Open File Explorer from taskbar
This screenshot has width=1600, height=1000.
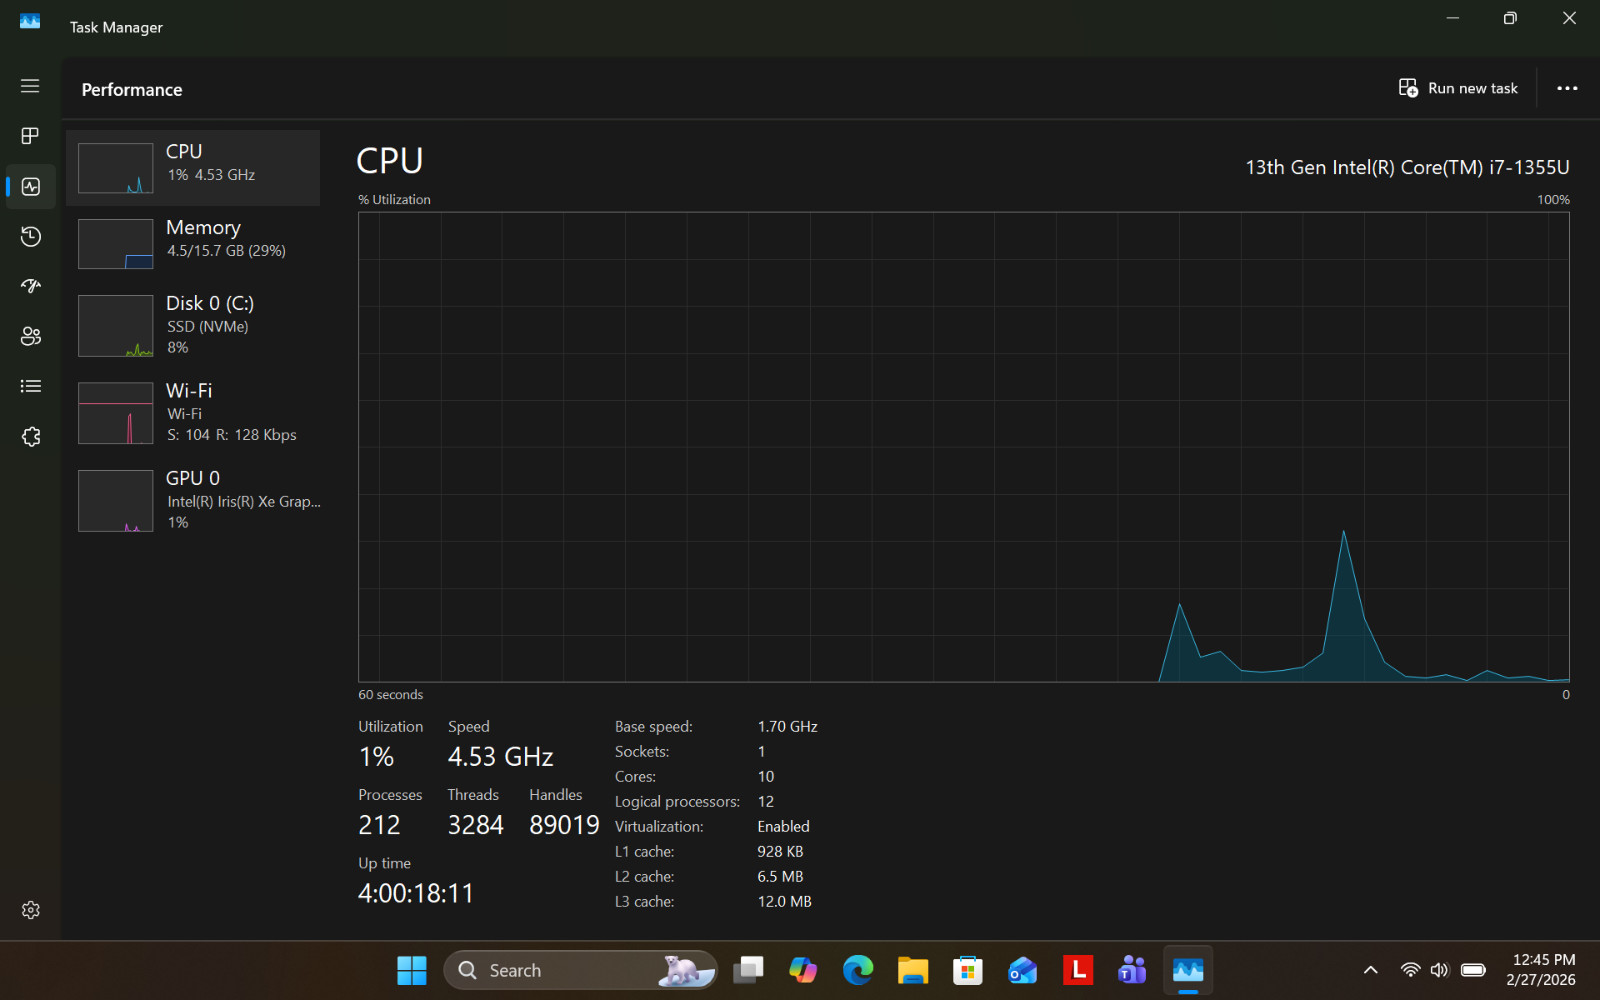pos(913,970)
